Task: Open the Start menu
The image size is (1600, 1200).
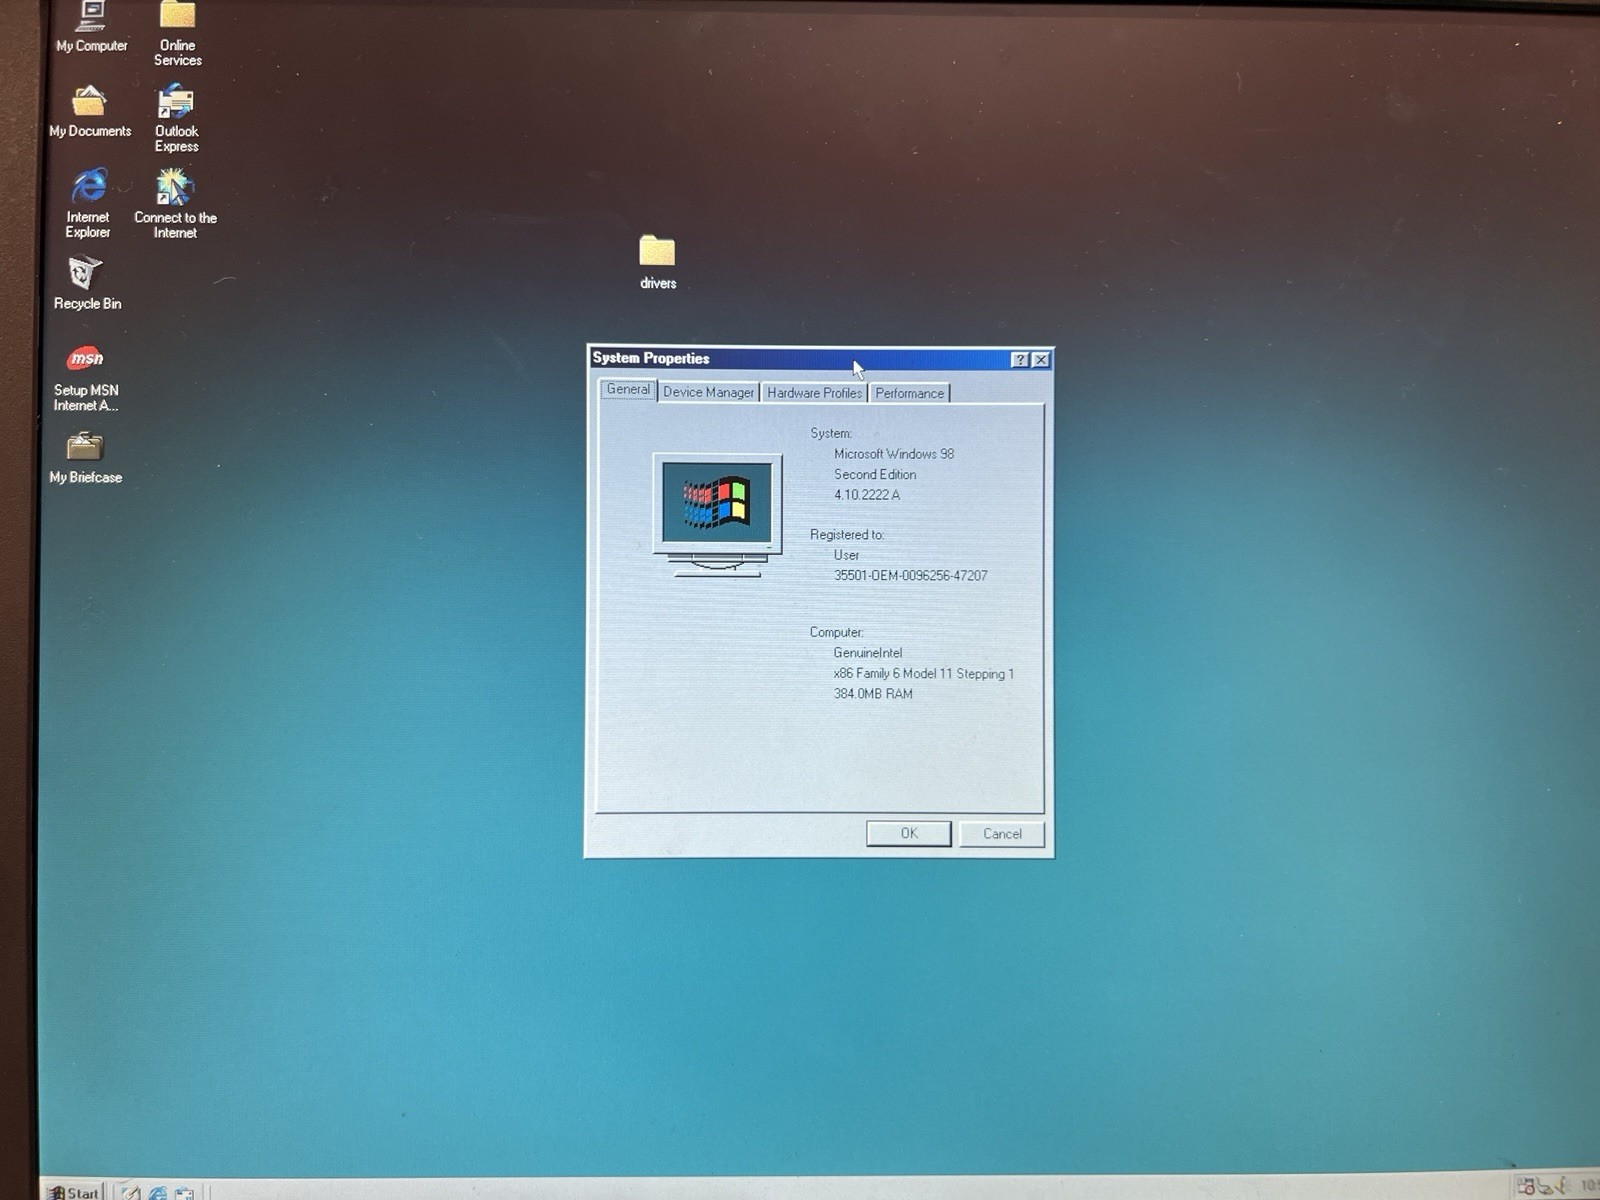Action: coord(75,1192)
